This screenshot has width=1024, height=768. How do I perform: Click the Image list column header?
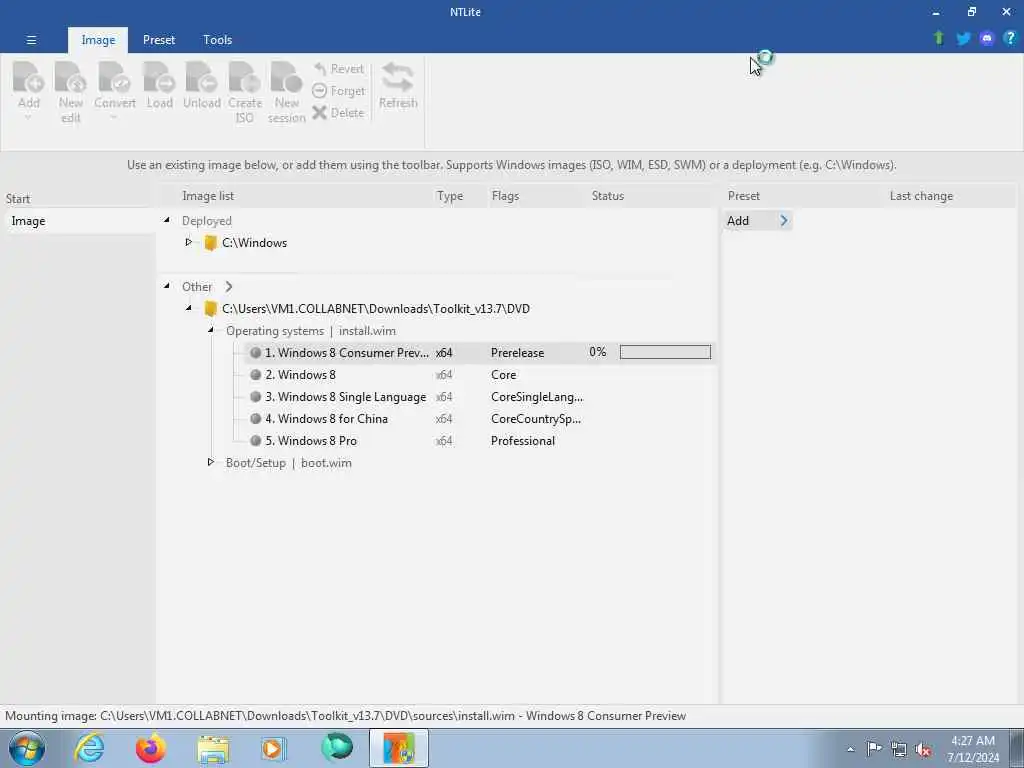tap(208, 196)
